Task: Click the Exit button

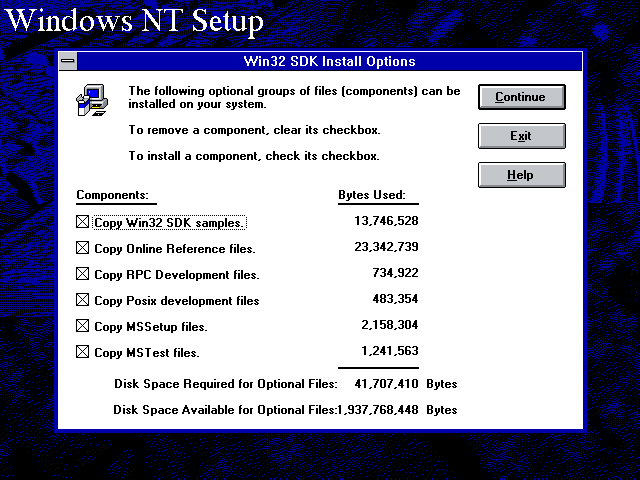Action: point(522,136)
